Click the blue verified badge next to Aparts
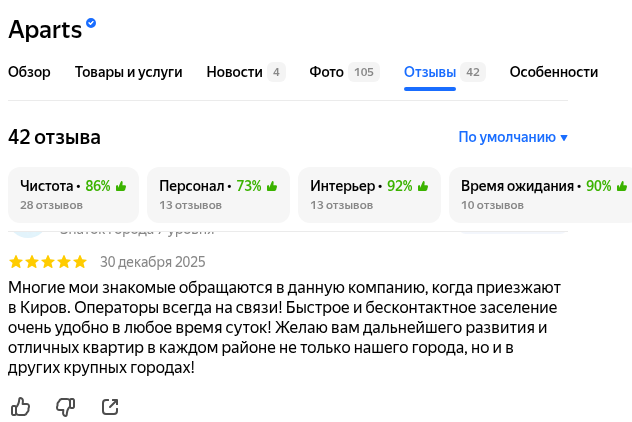632x422 pixels. coord(92,23)
